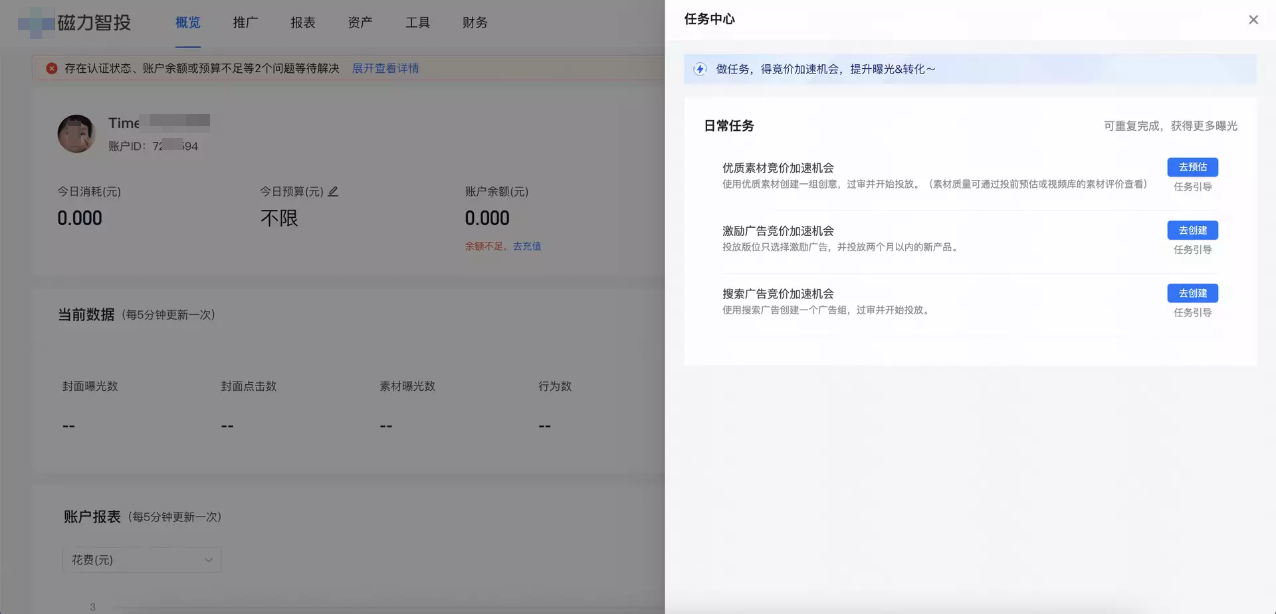Click the 去预估 button for 优质素材 task
This screenshot has width=1276, height=614.
[x=1192, y=167]
